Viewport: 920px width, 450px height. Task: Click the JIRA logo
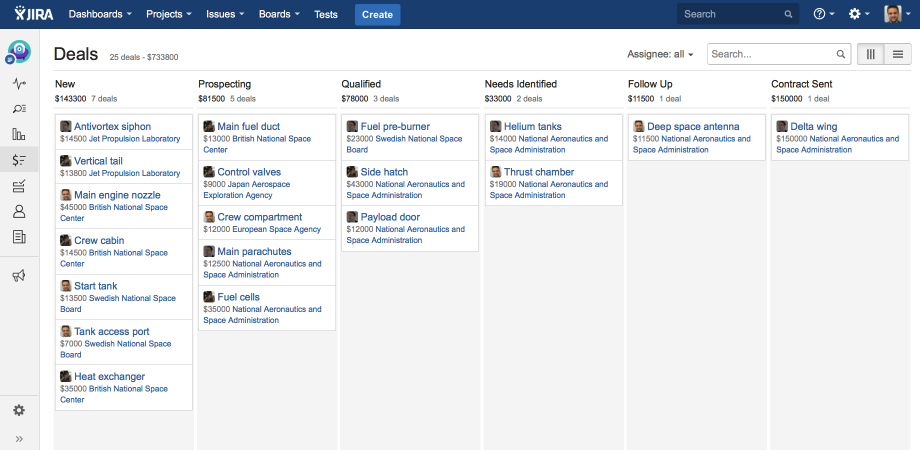(x=32, y=14)
